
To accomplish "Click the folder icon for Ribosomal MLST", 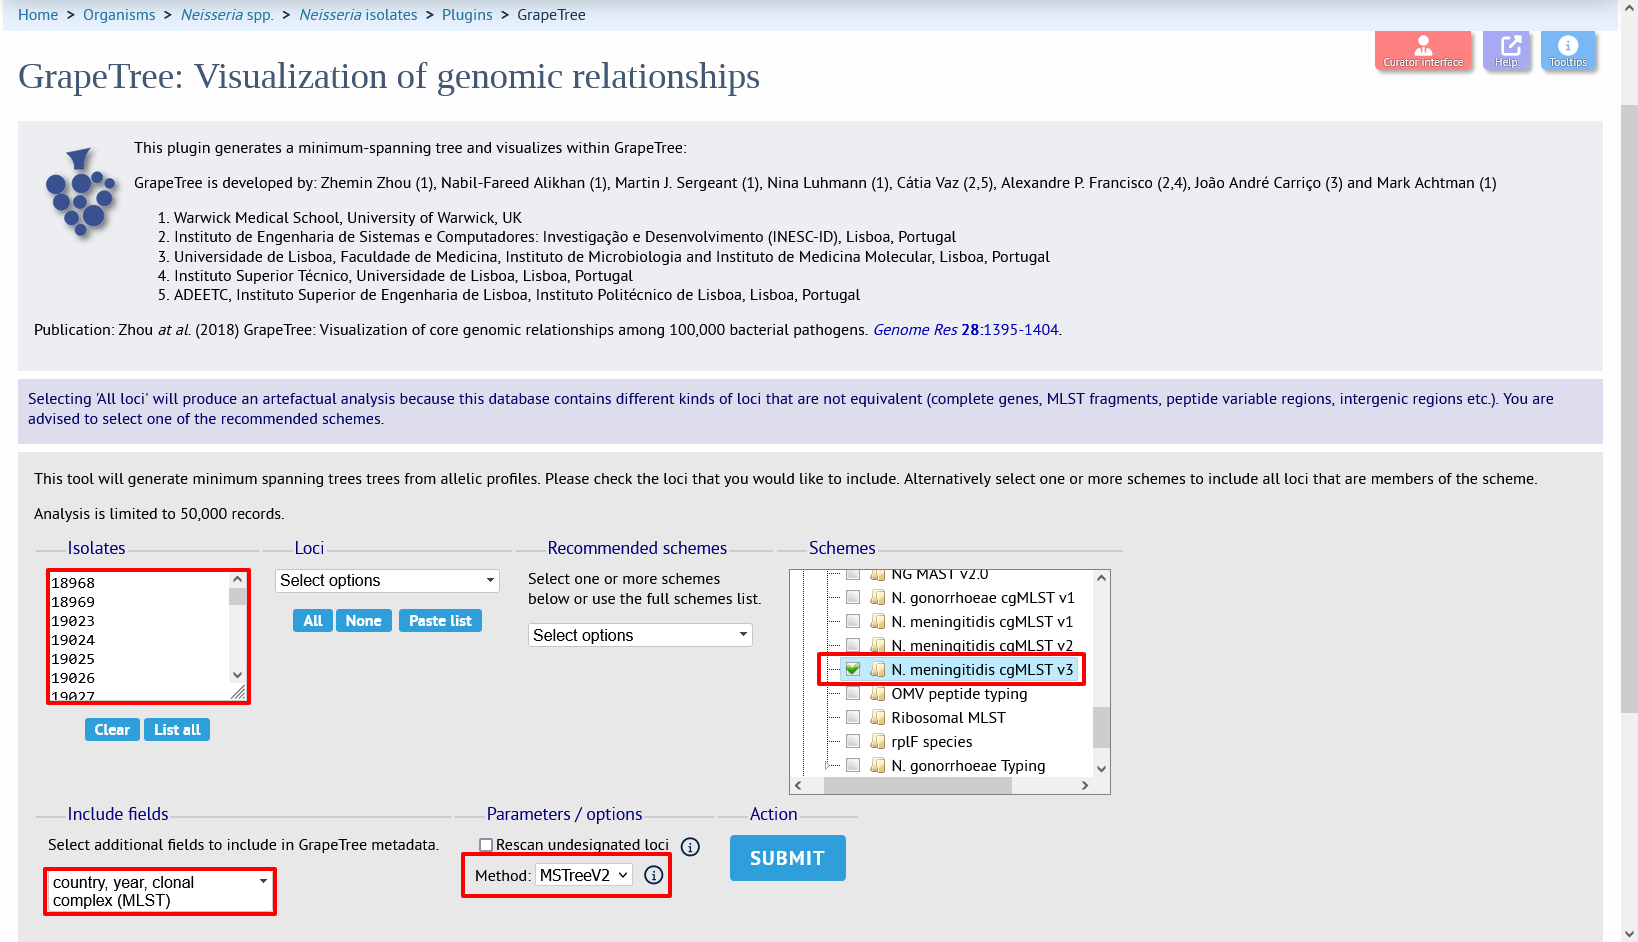I will coord(878,718).
